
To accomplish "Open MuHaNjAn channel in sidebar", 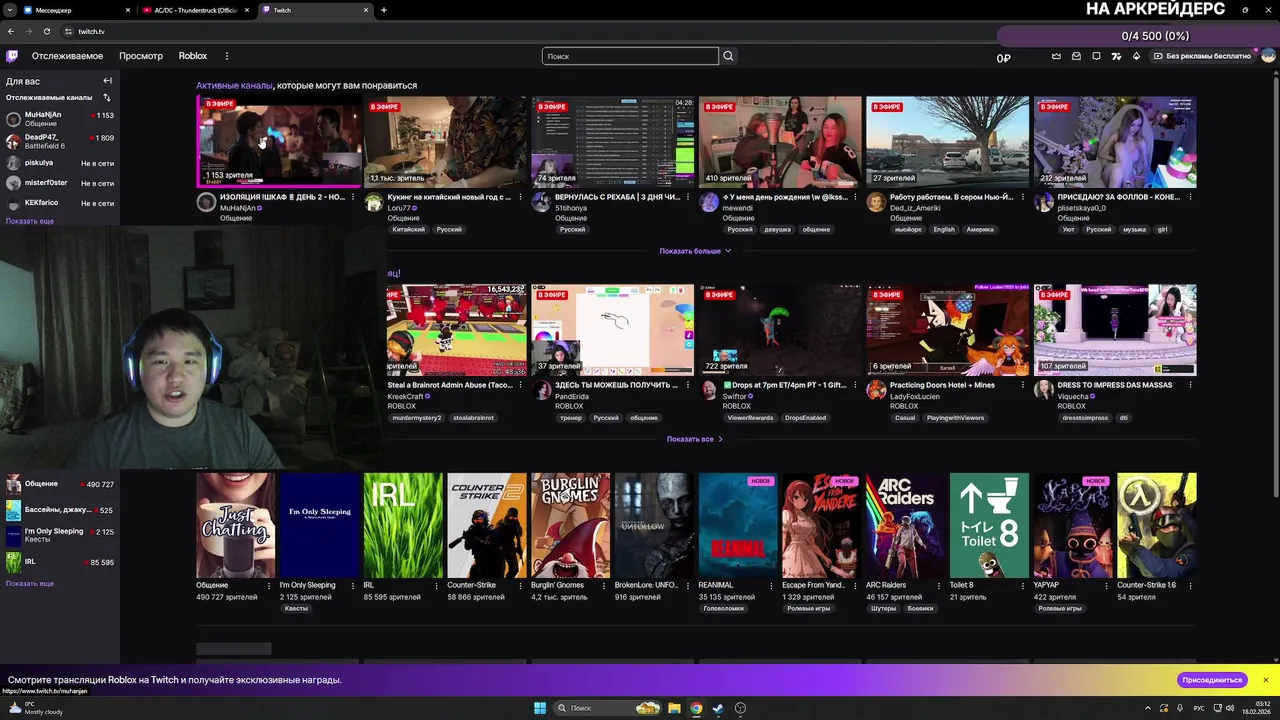I will tap(60, 119).
